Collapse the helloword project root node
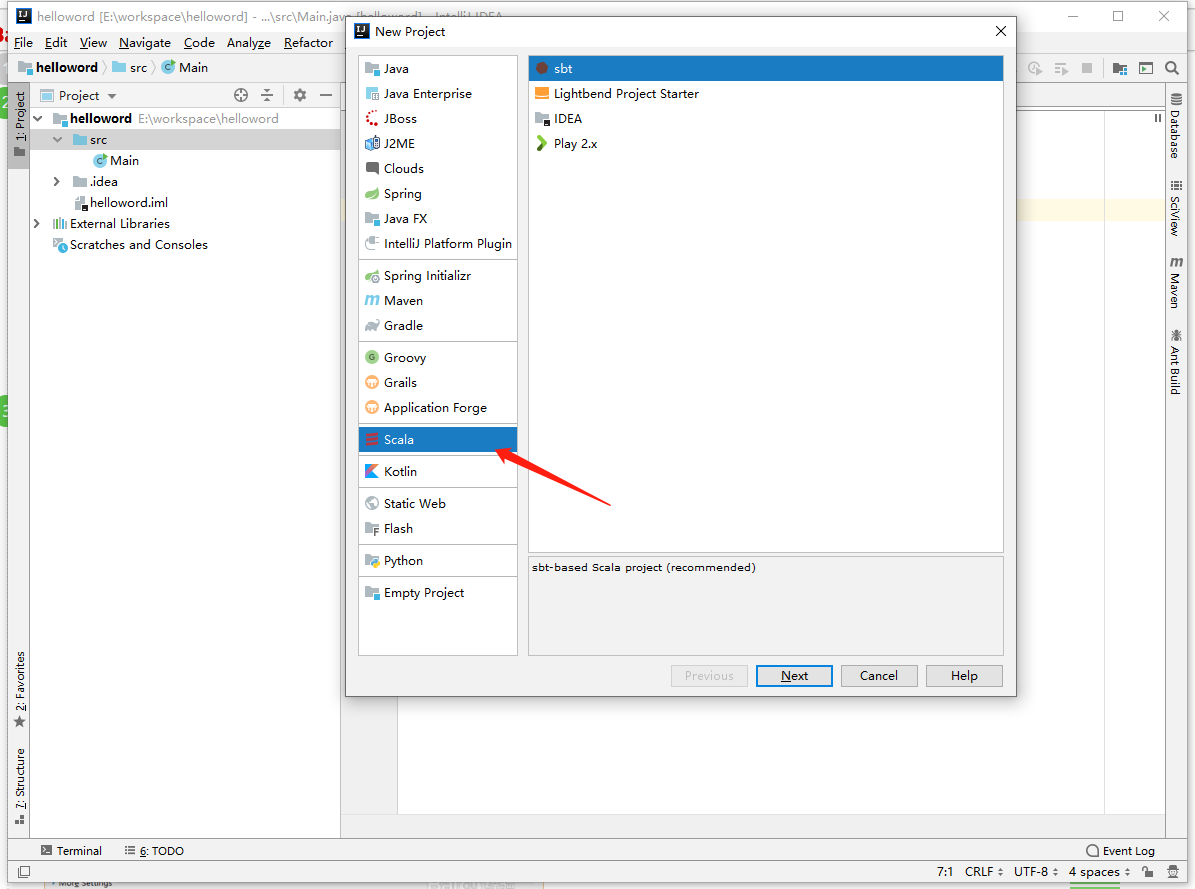 (x=38, y=119)
